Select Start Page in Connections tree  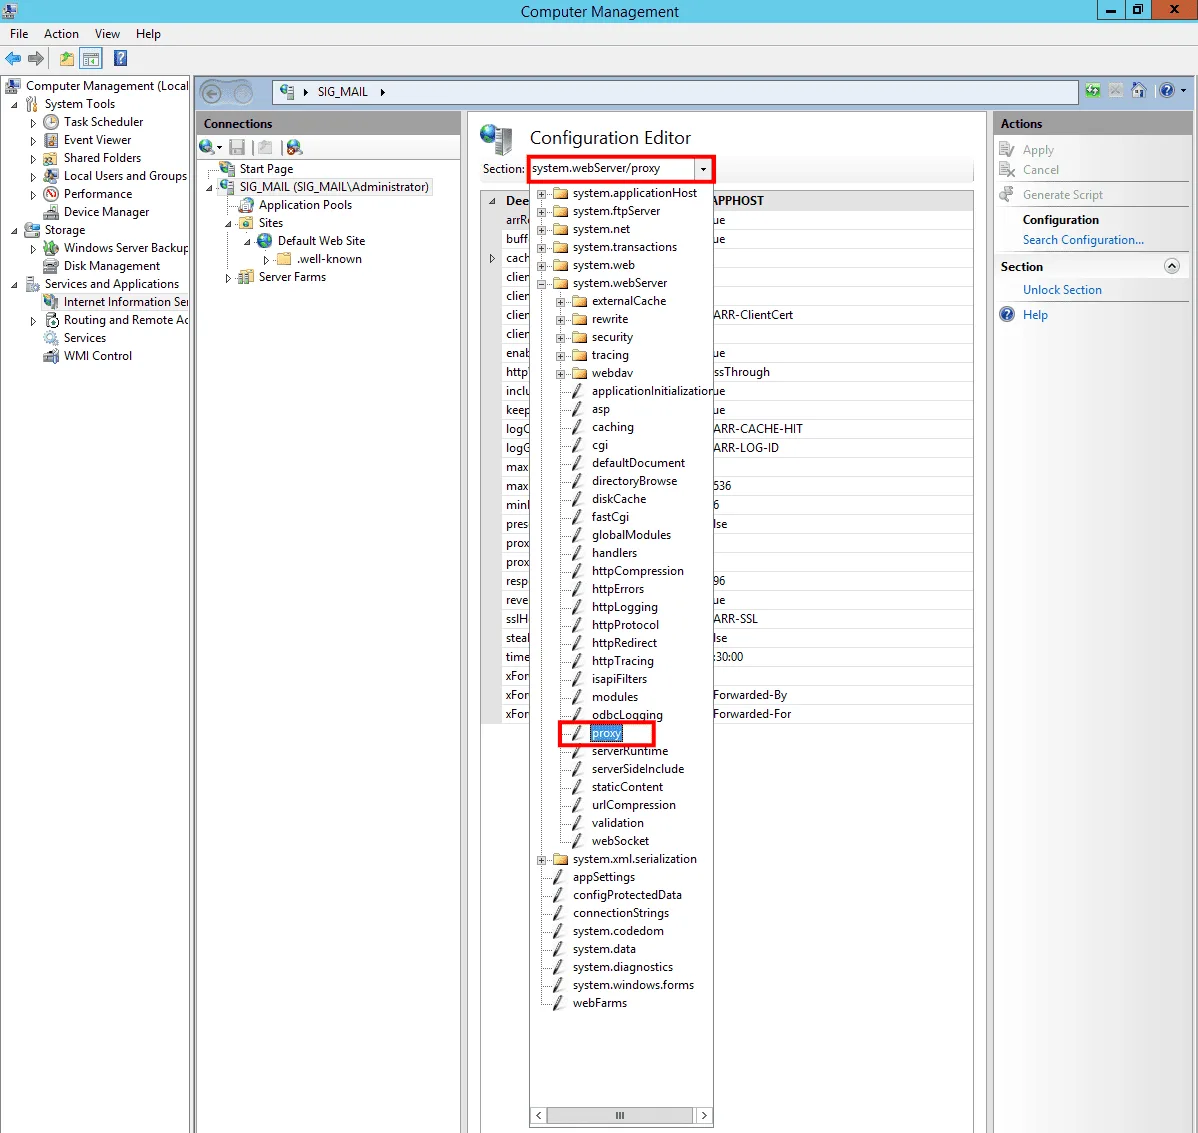(266, 169)
